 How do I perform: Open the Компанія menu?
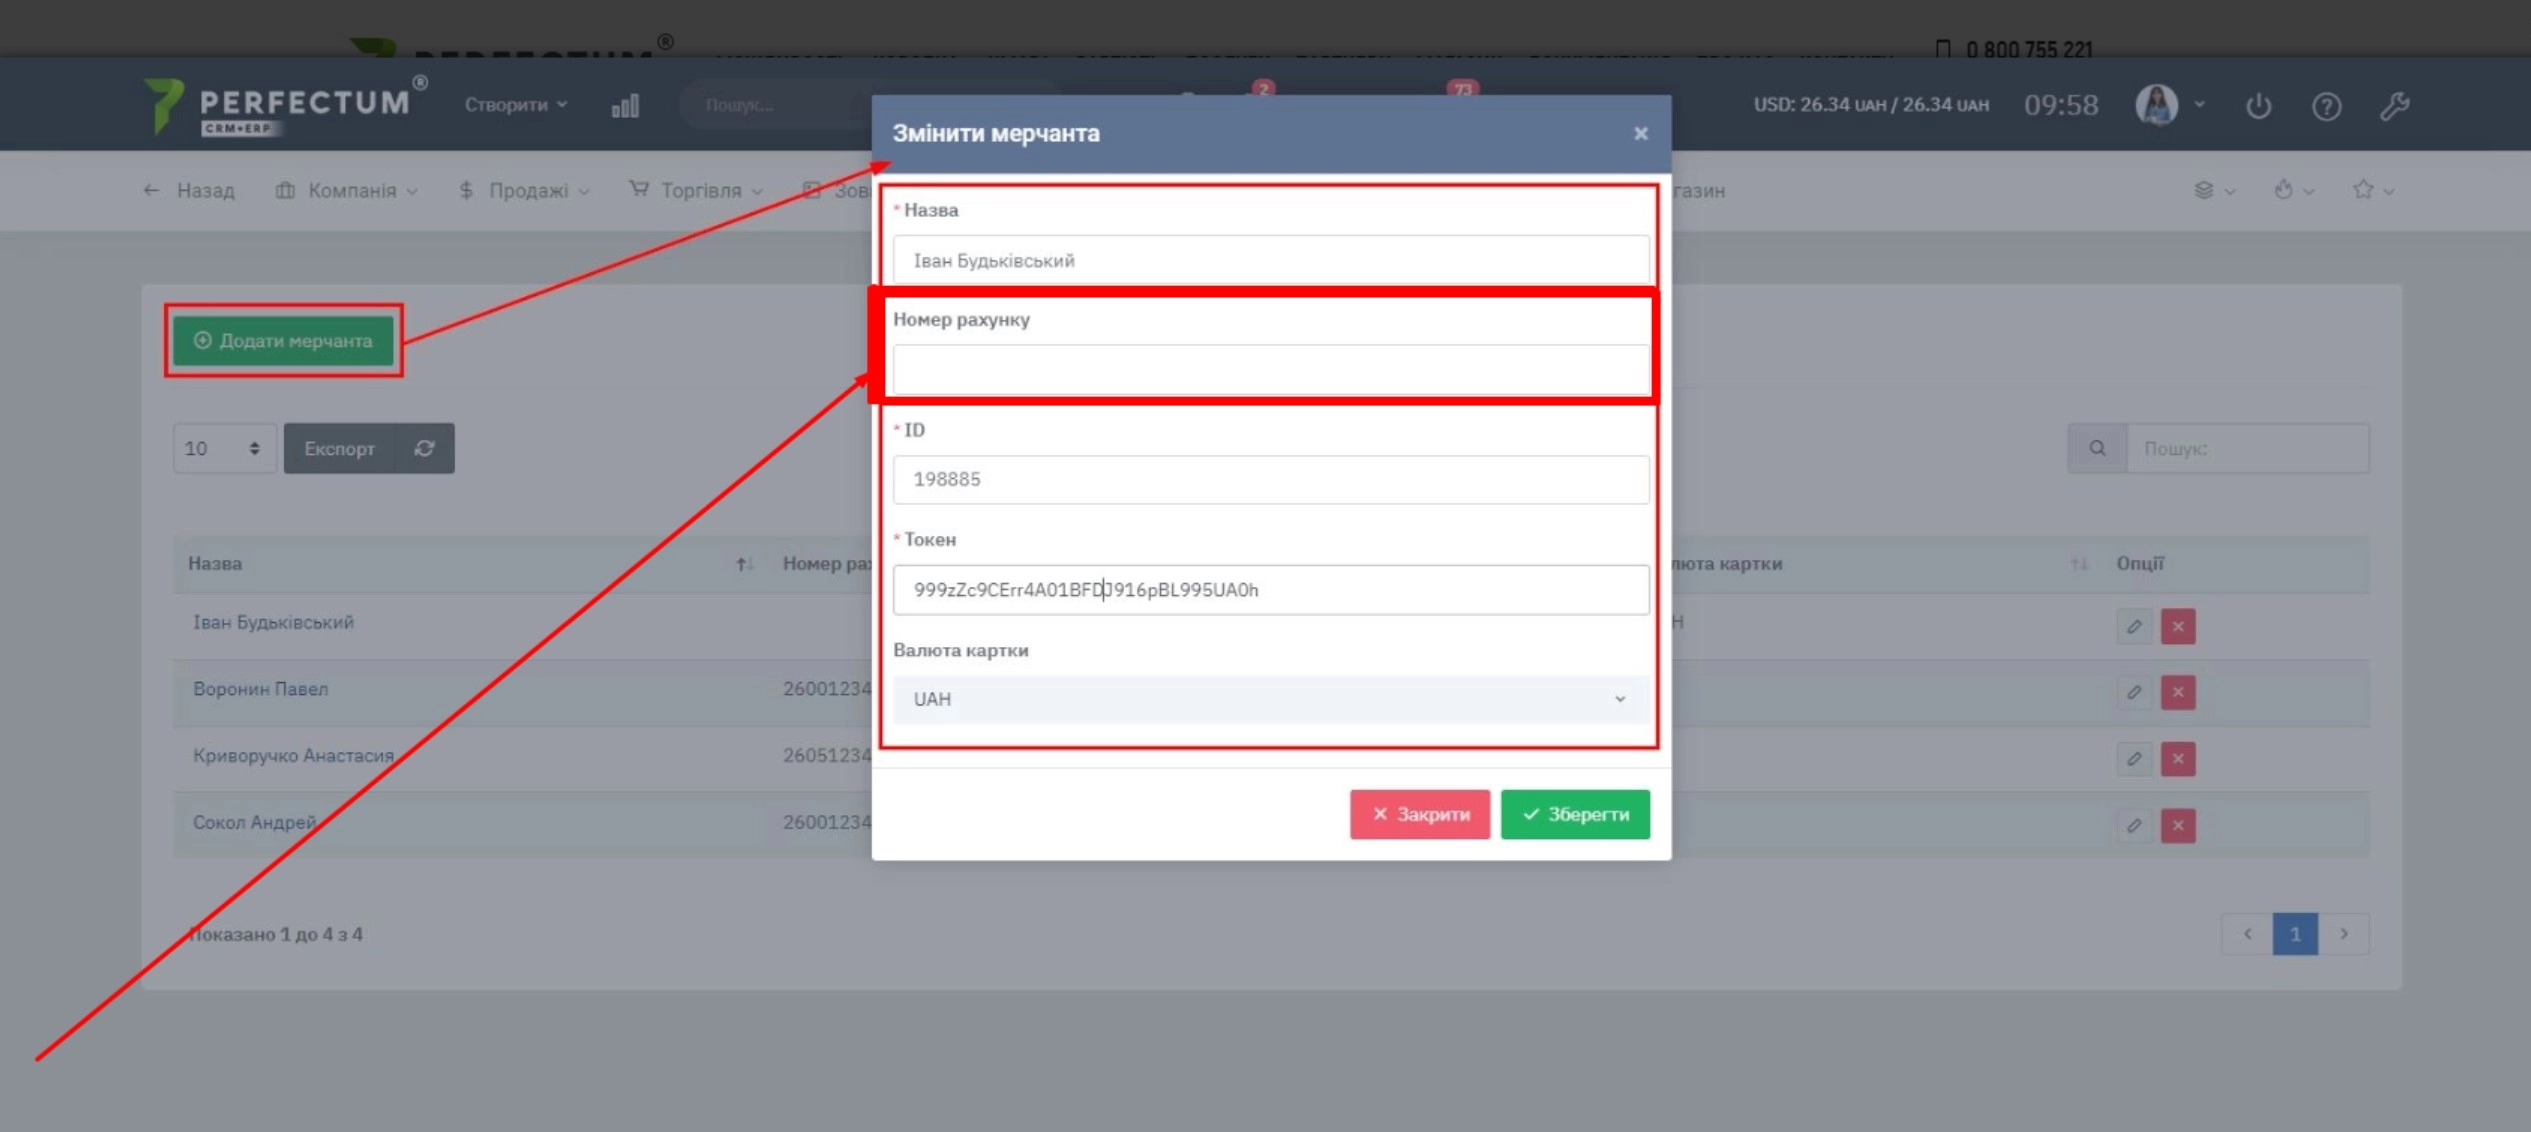point(347,190)
